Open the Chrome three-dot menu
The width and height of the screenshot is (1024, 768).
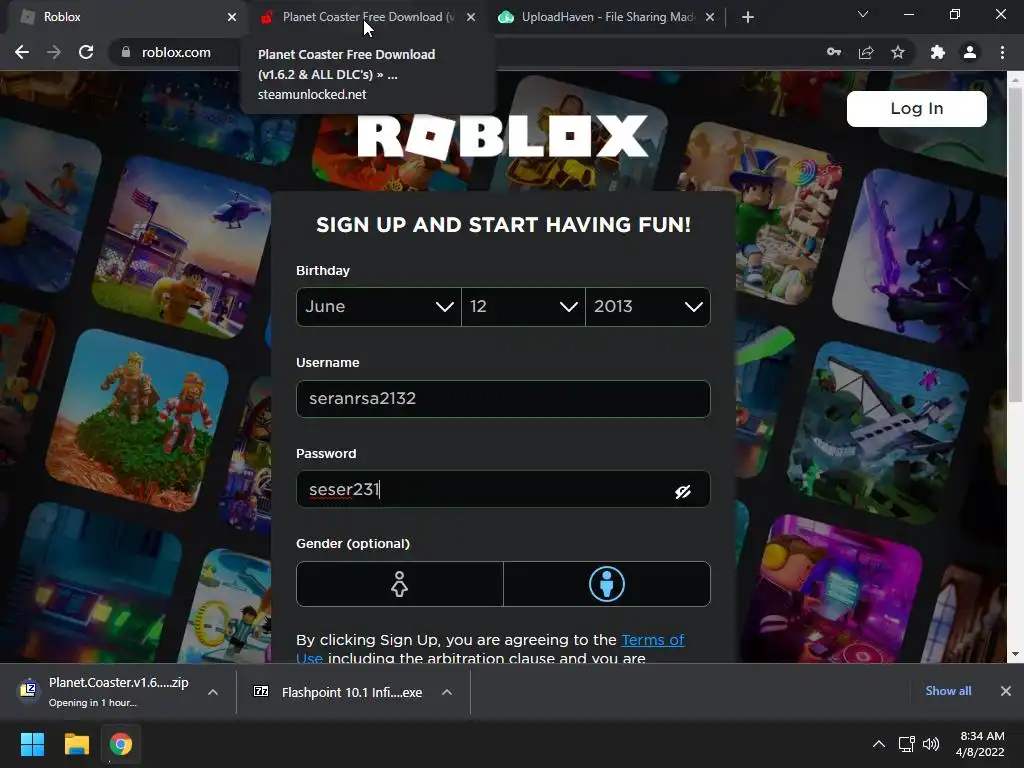1002,52
